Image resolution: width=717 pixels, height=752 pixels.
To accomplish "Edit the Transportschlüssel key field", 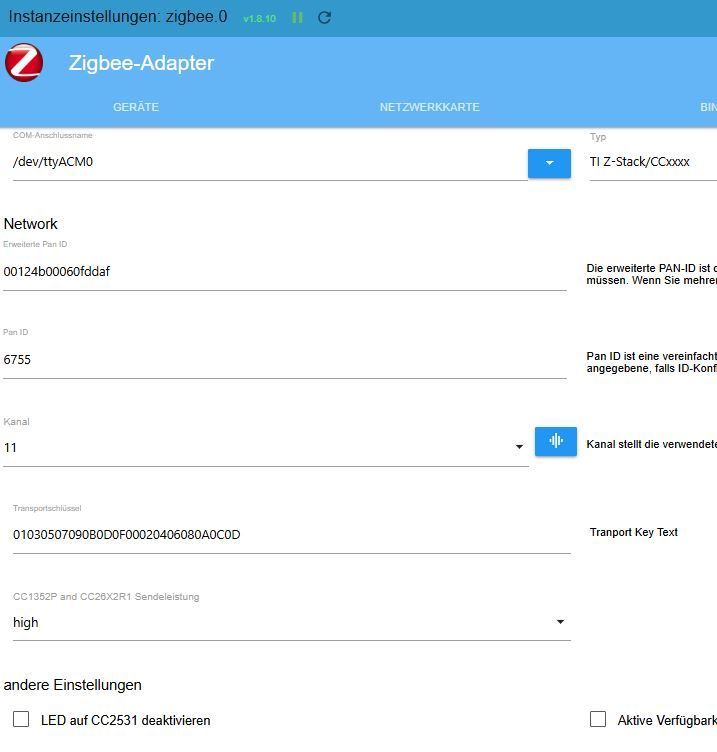I will (292, 535).
